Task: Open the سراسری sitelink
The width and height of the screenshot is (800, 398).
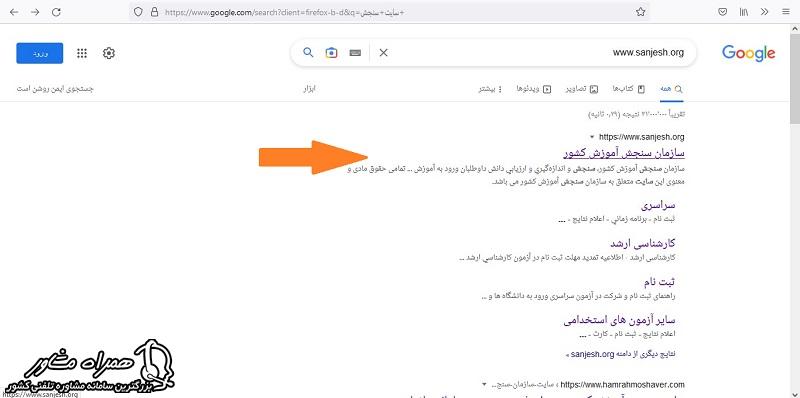Action: [x=658, y=205]
